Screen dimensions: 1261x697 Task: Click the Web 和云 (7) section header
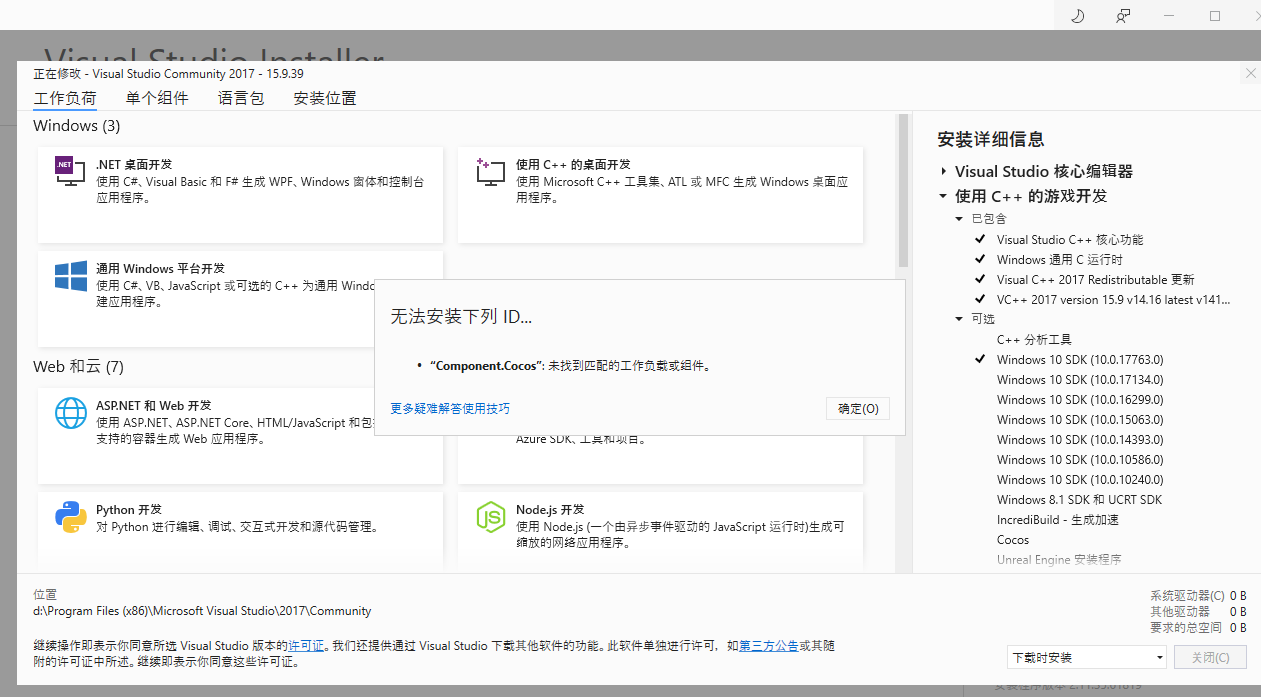click(78, 367)
